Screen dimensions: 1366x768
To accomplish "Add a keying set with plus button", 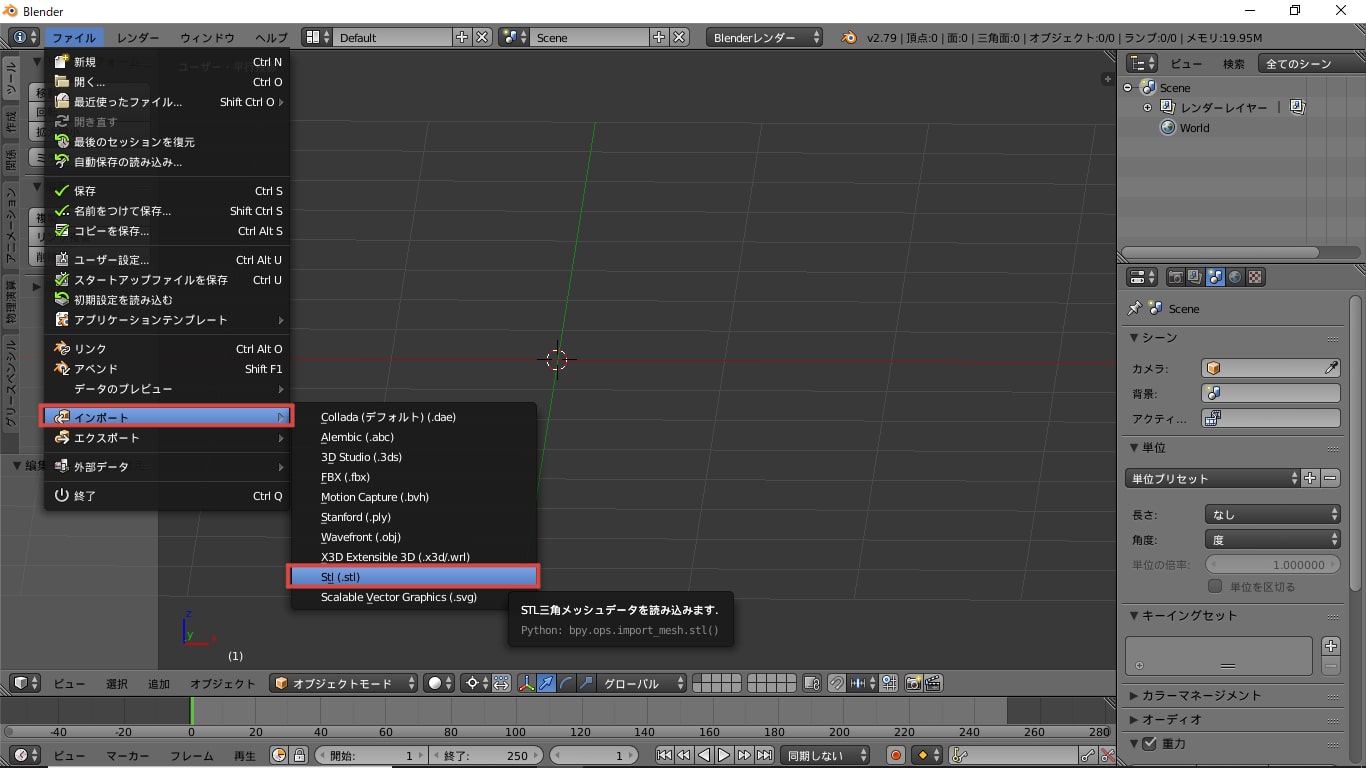I will 1331,646.
